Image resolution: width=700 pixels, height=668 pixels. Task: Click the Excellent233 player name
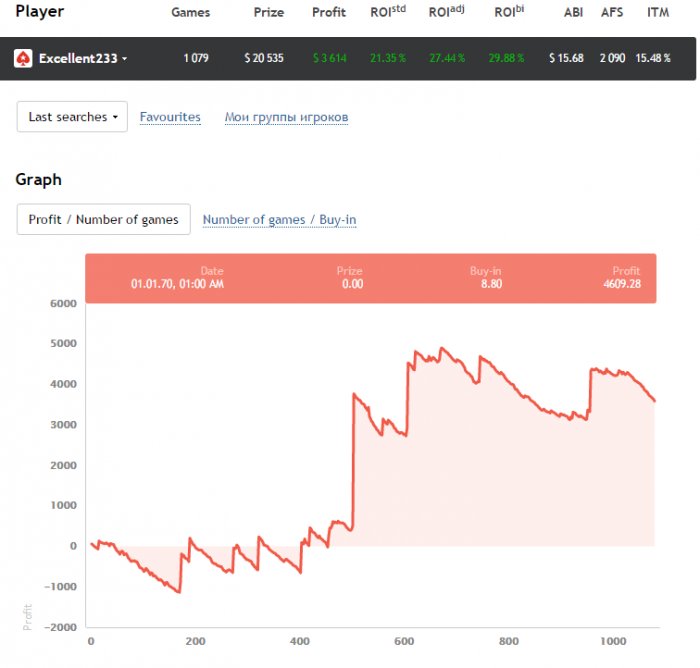point(76,59)
